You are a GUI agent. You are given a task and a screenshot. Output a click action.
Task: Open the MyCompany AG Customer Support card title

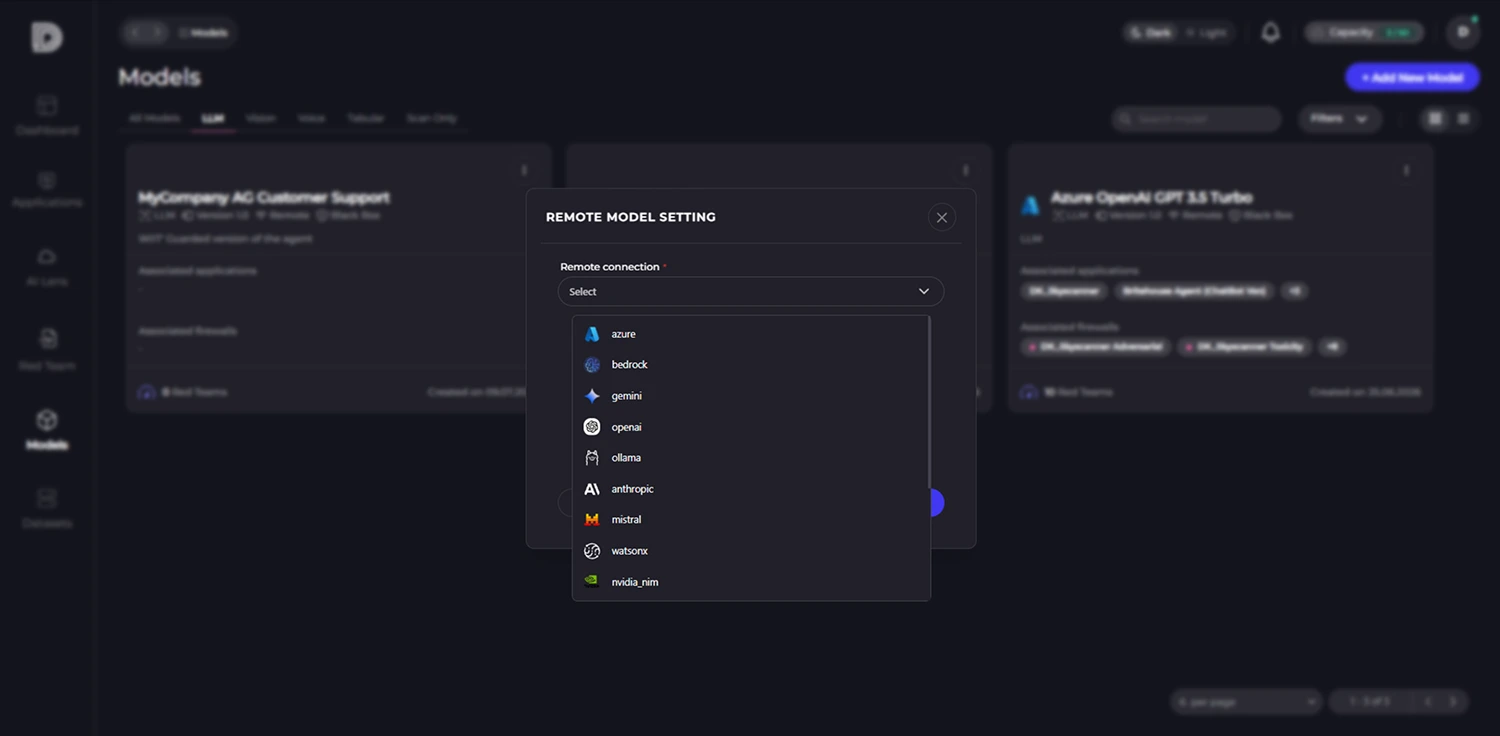264,197
